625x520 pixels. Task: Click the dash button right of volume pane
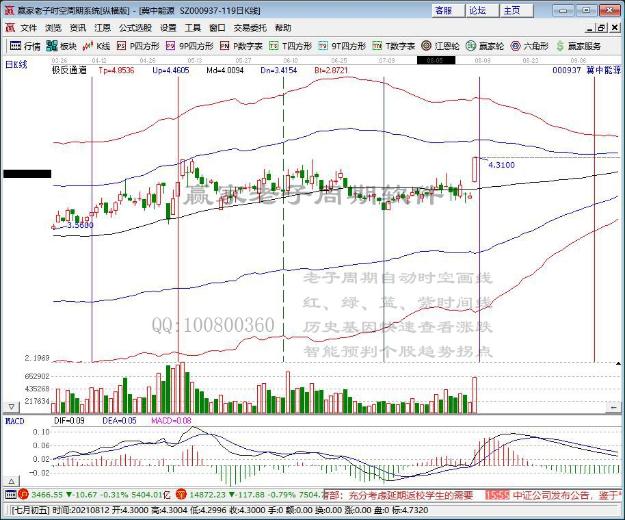click(x=613, y=407)
